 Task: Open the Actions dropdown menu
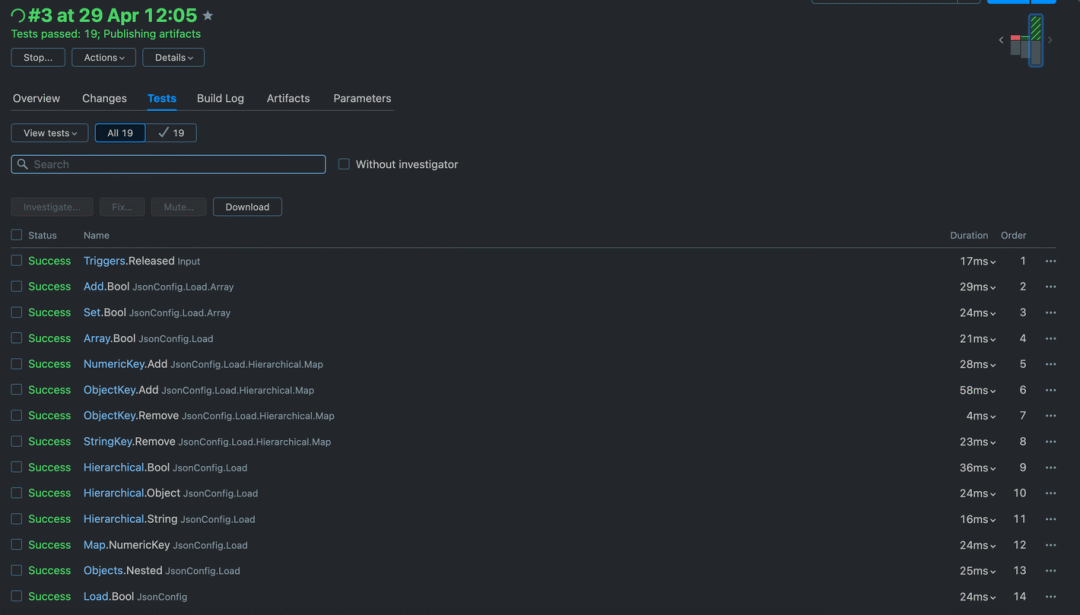[104, 58]
